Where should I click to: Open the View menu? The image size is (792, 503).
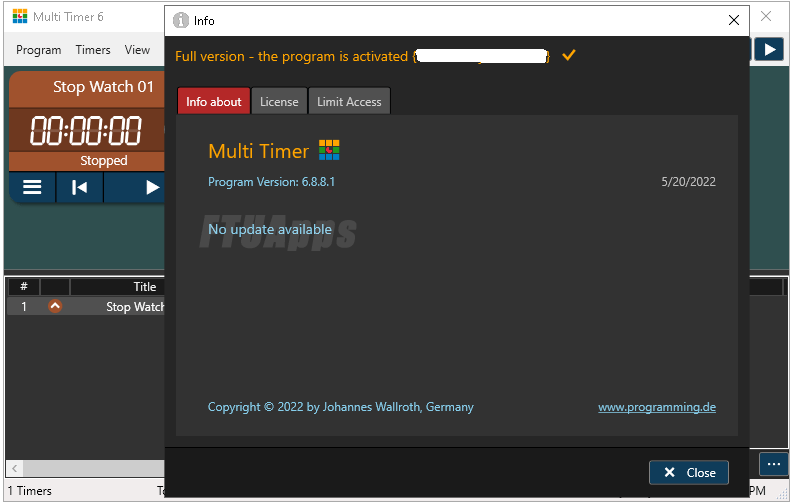[x=137, y=50]
